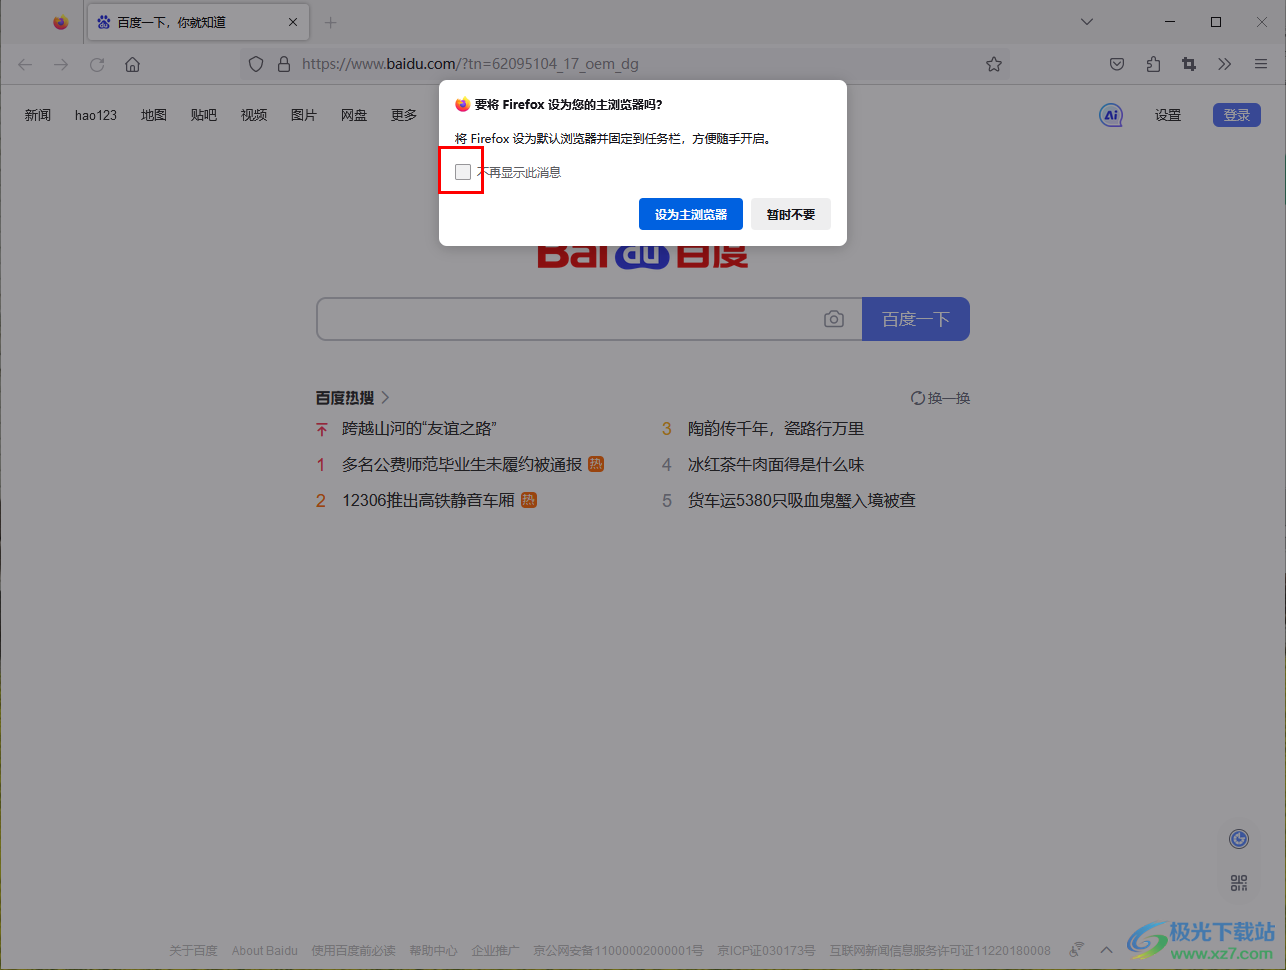
Task: Reload the page with refresh icon
Action: tap(97, 64)
